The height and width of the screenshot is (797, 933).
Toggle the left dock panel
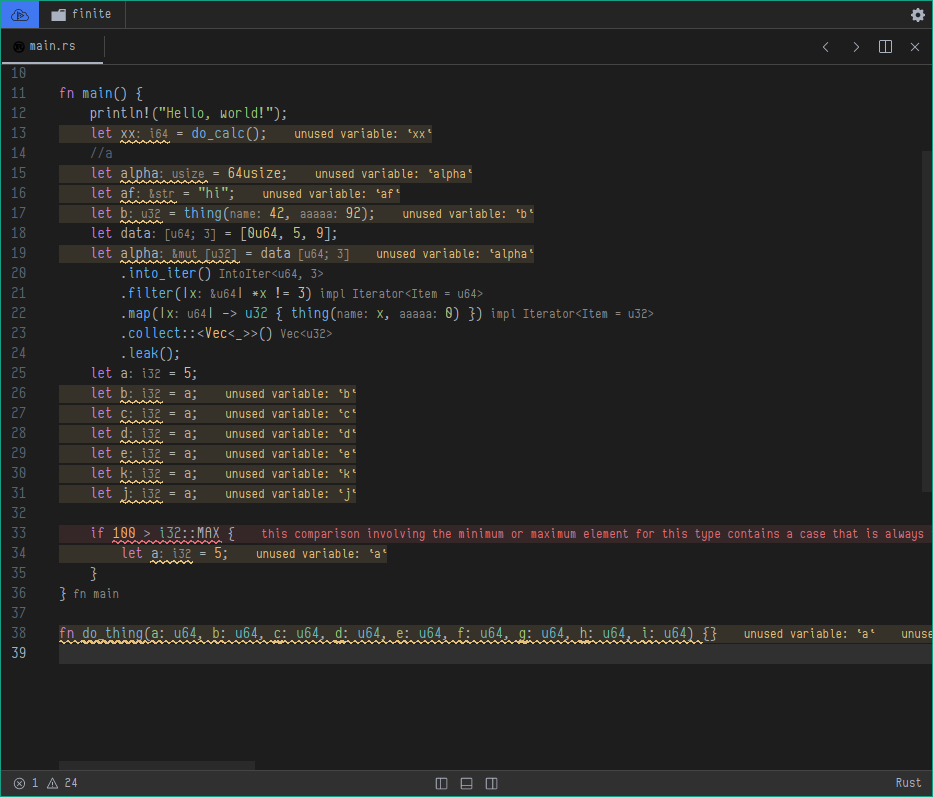click(441, 783)
